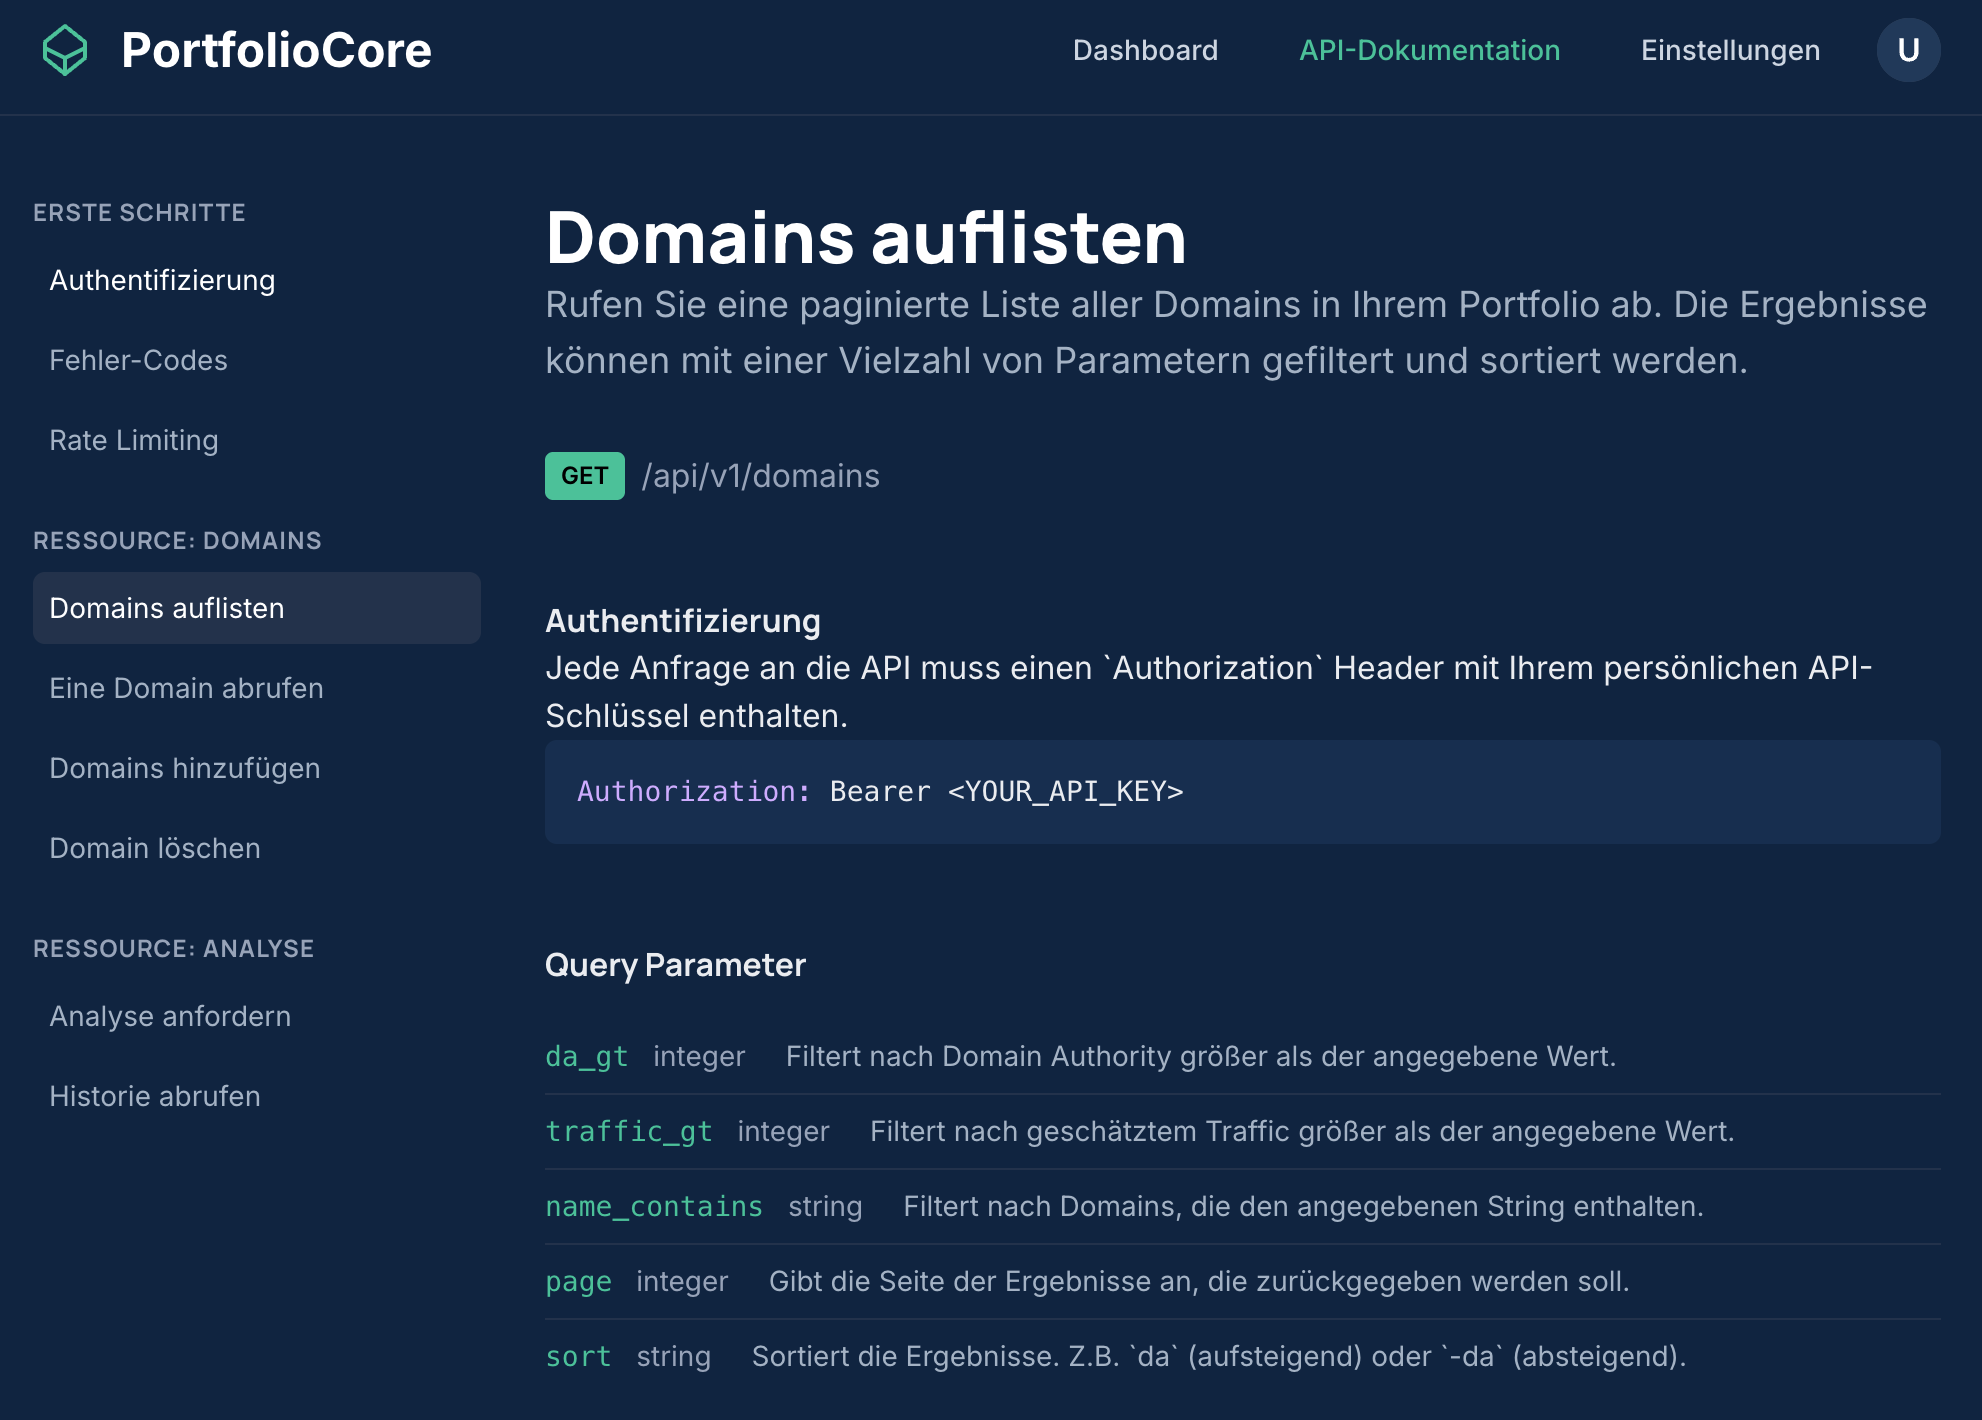Switch to the Dashboard tab

click(x=1145, y=50)
